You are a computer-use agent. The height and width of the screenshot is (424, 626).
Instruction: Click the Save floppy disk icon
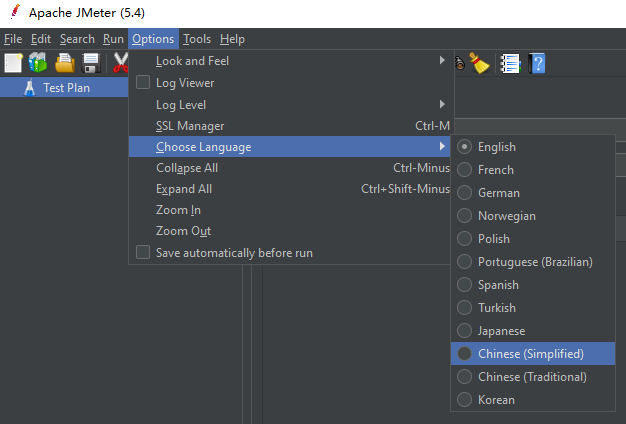pyautogui.click(x=91, y=63)
